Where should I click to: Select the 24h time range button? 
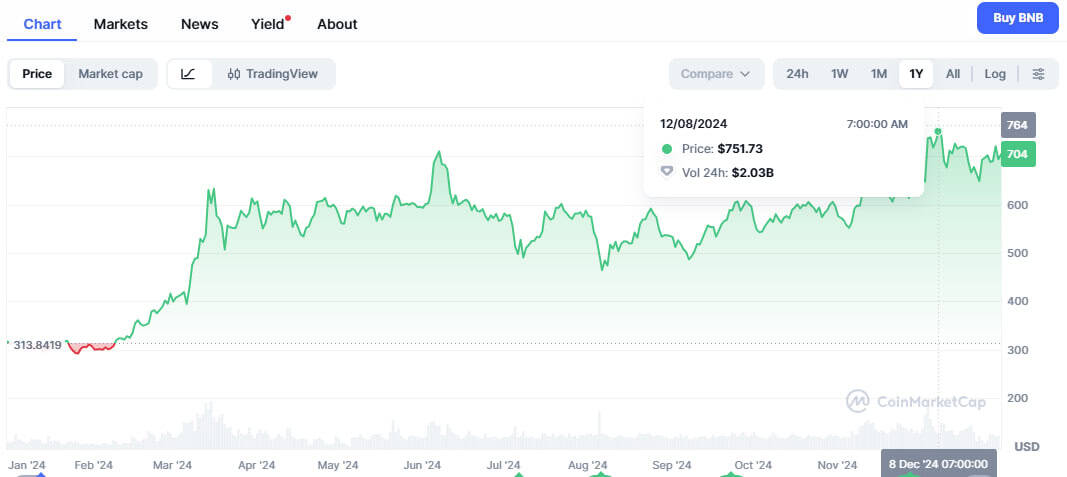(x=797, y=74)
